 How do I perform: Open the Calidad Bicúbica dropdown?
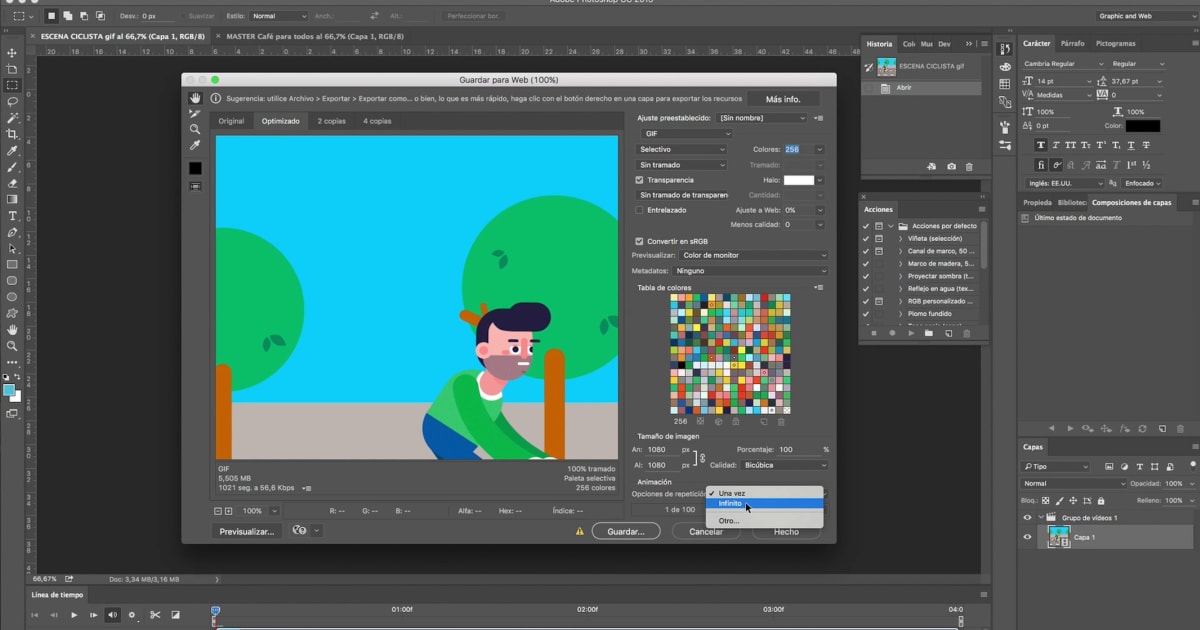[x=785, y=465]
